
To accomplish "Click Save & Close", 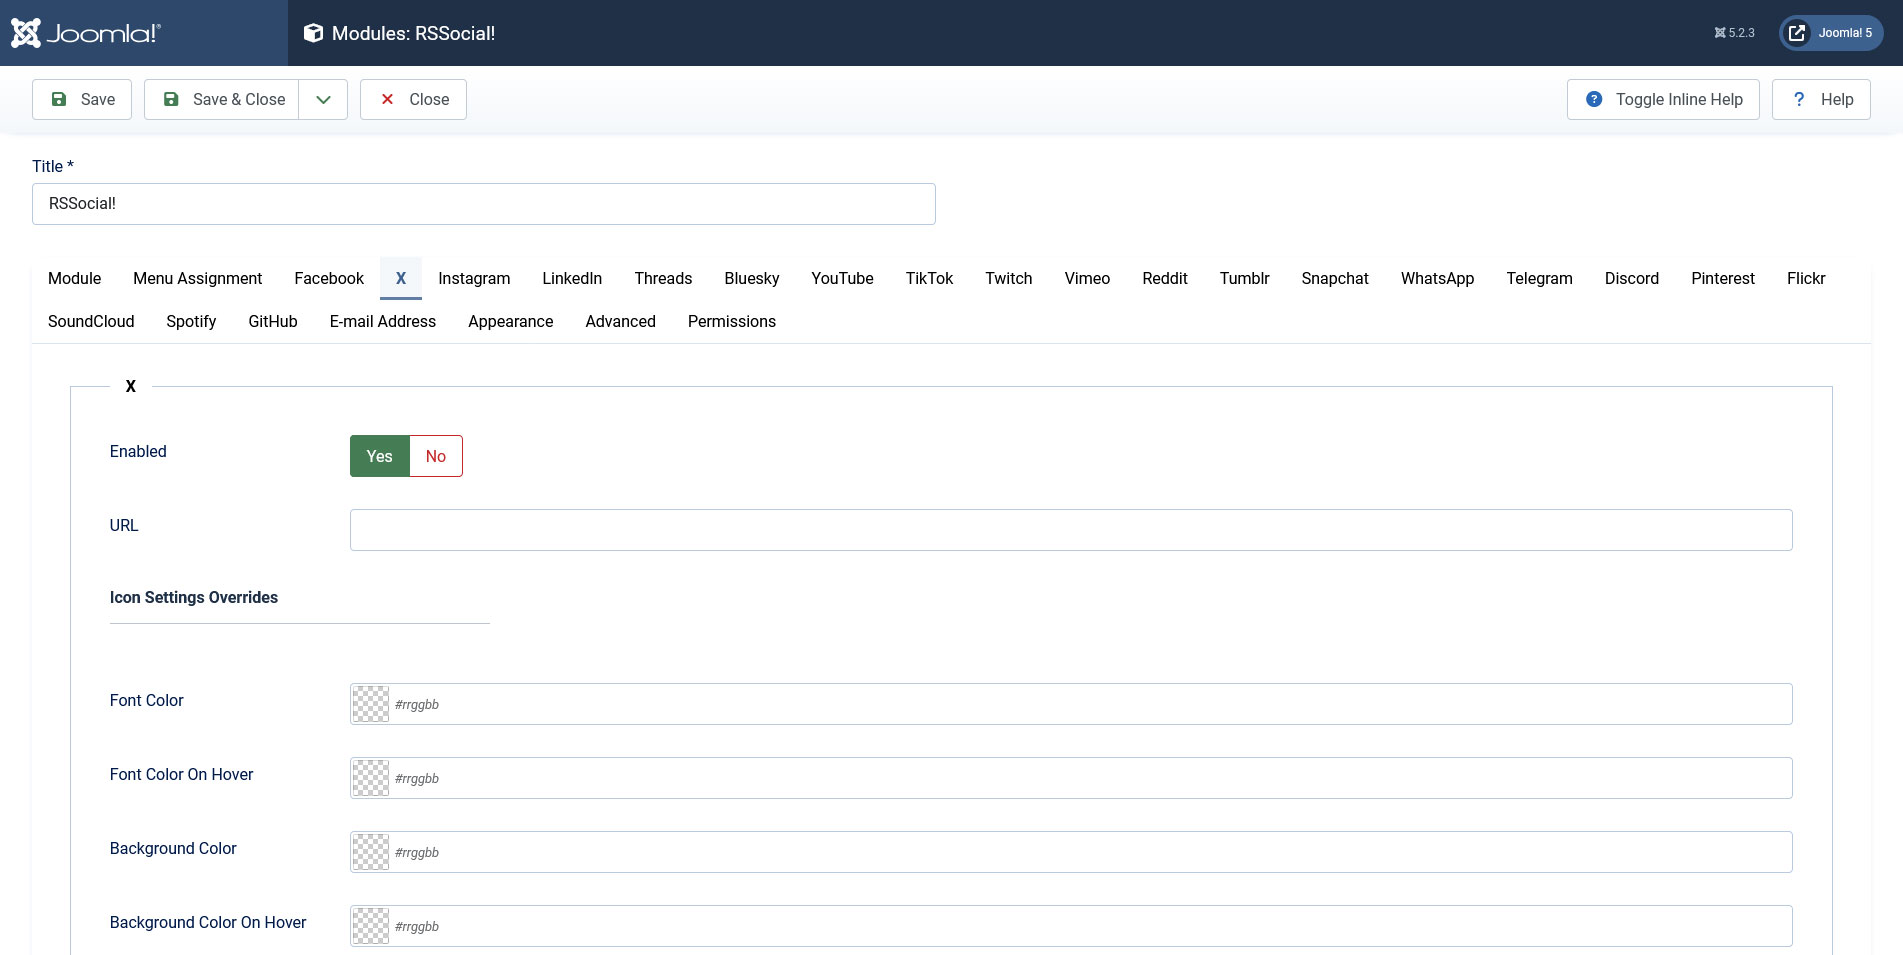I will [x=222, y=99].
